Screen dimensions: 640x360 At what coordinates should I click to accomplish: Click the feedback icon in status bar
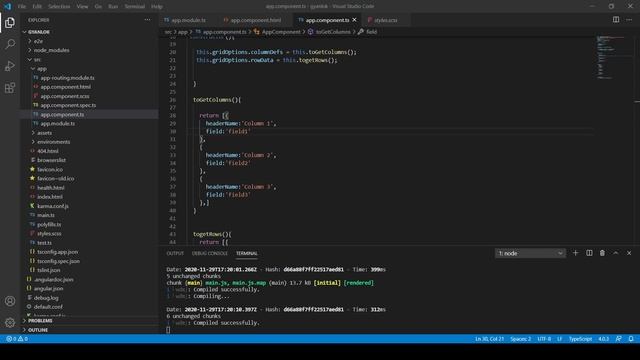(618, 339)
